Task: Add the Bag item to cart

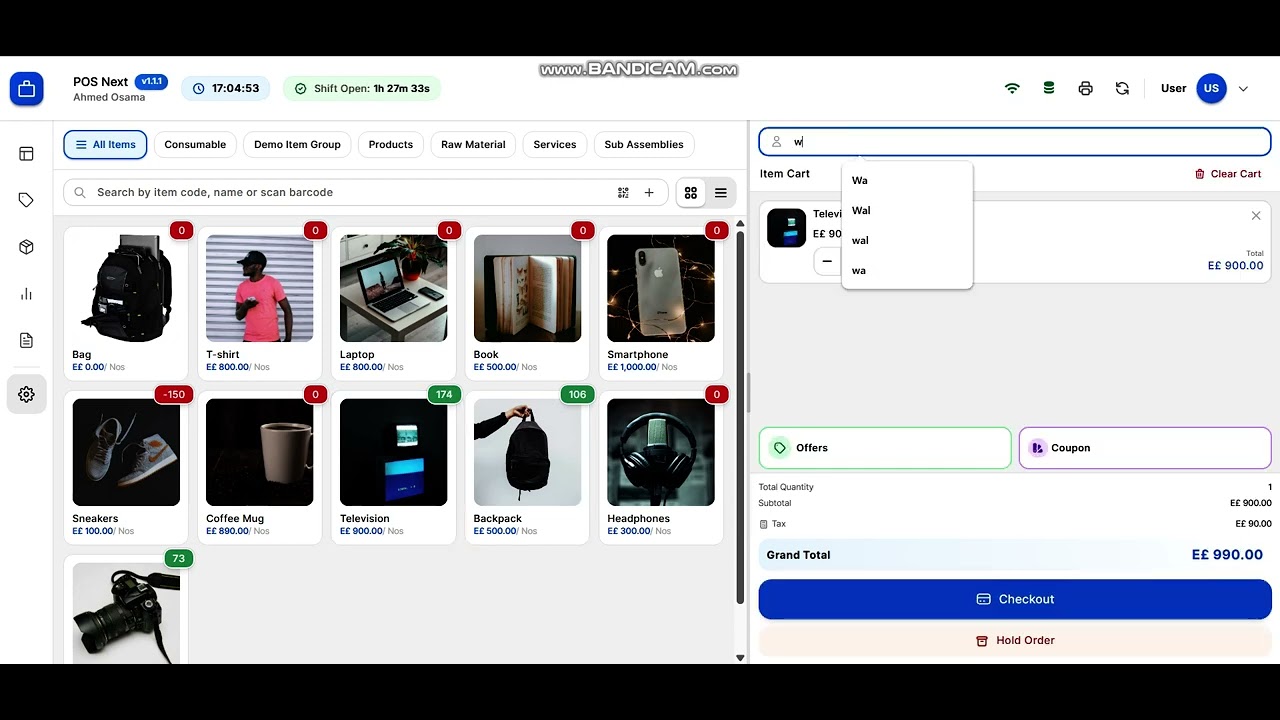Action: [126, 303]
